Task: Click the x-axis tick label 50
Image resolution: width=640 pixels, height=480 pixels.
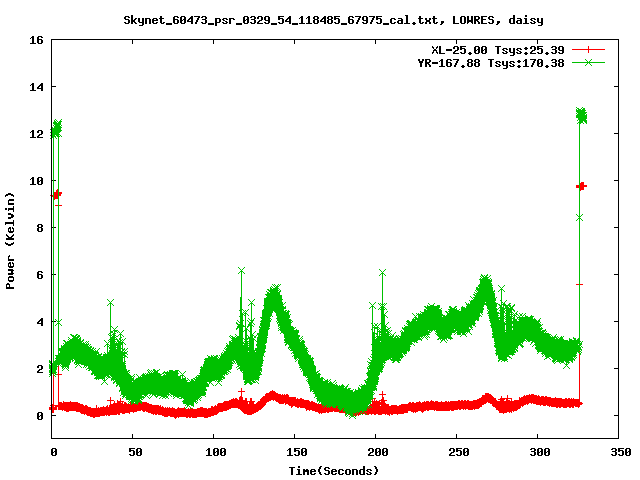Action: click(135, 452)
